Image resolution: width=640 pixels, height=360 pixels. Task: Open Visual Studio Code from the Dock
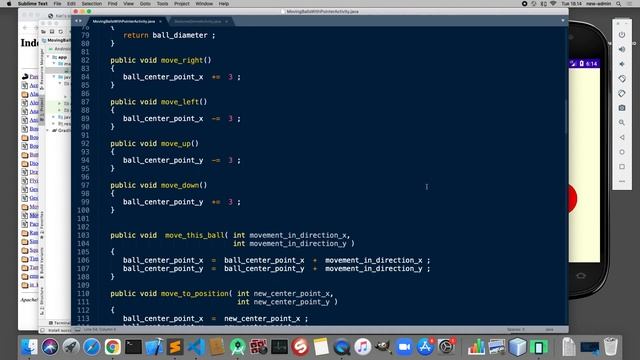click(196, 347)
